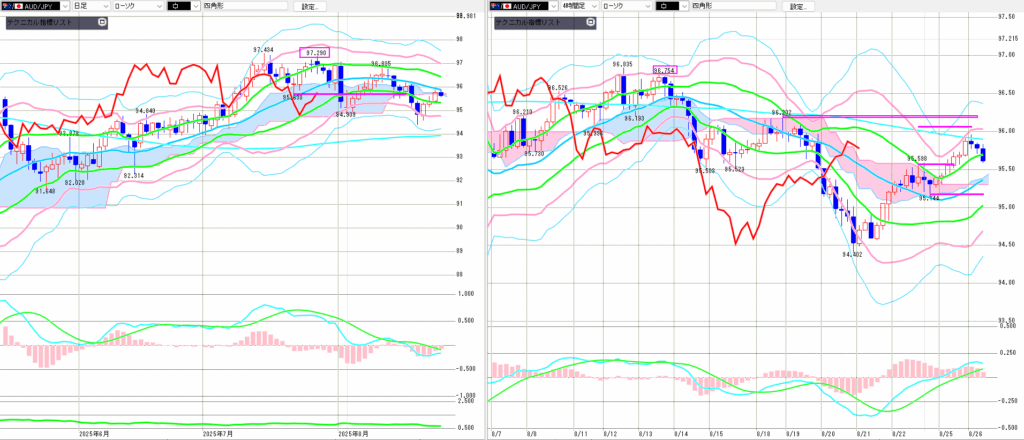Click the 97.484 high price label

pos(263,50)
